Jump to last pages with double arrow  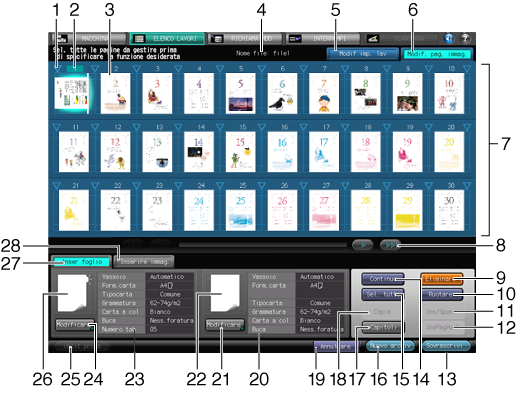390,245
